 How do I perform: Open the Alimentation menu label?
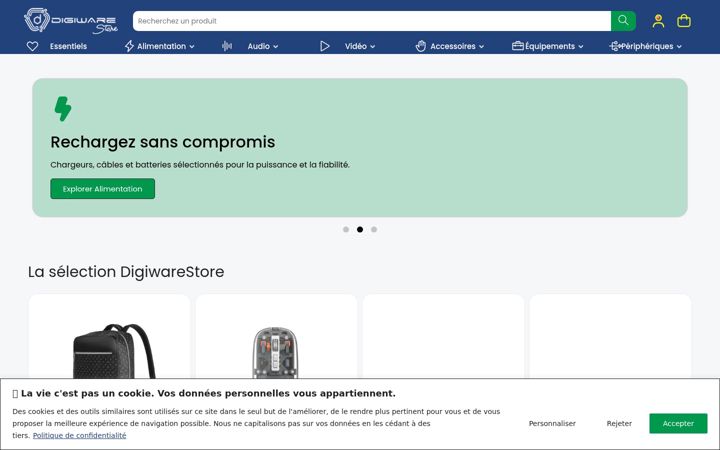coord(162,46)
